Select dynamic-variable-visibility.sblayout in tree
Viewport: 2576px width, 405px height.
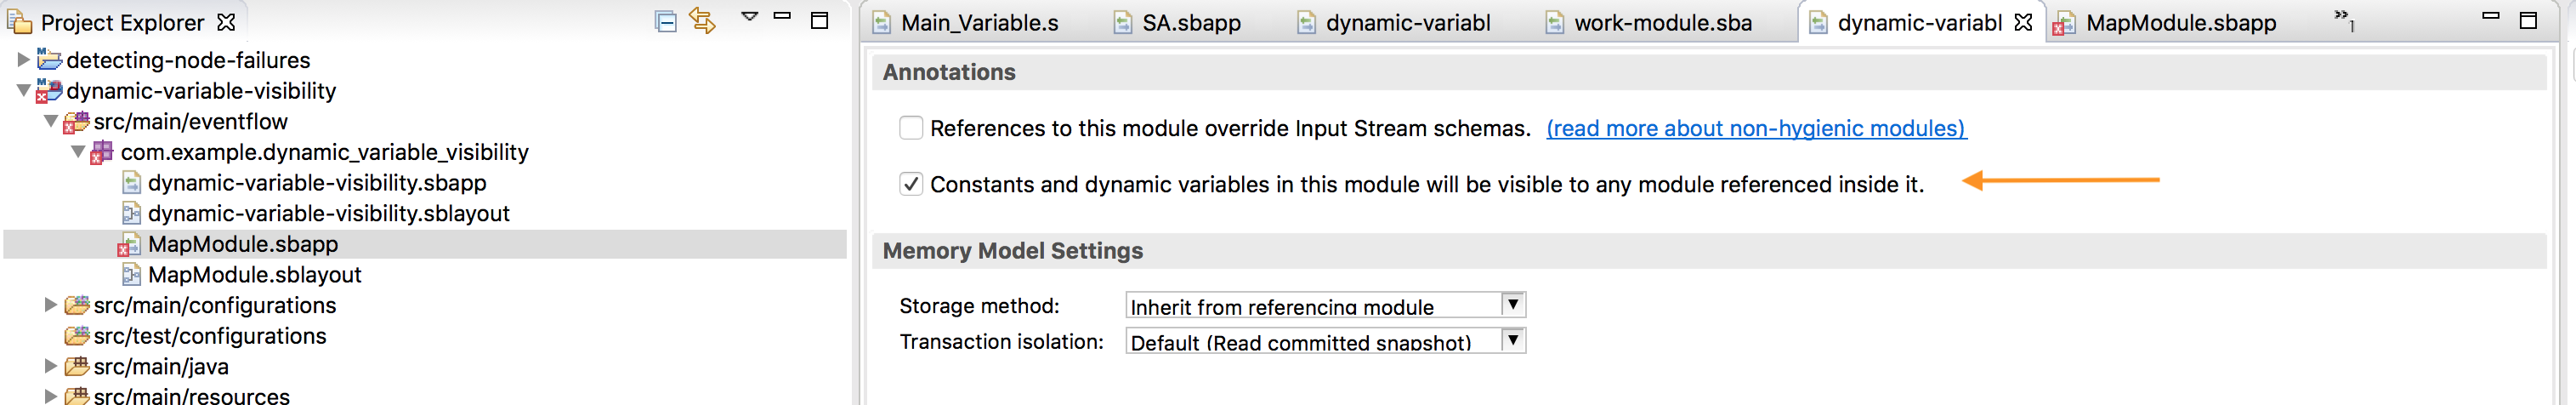pyautogui.click(x=328, y=214)
